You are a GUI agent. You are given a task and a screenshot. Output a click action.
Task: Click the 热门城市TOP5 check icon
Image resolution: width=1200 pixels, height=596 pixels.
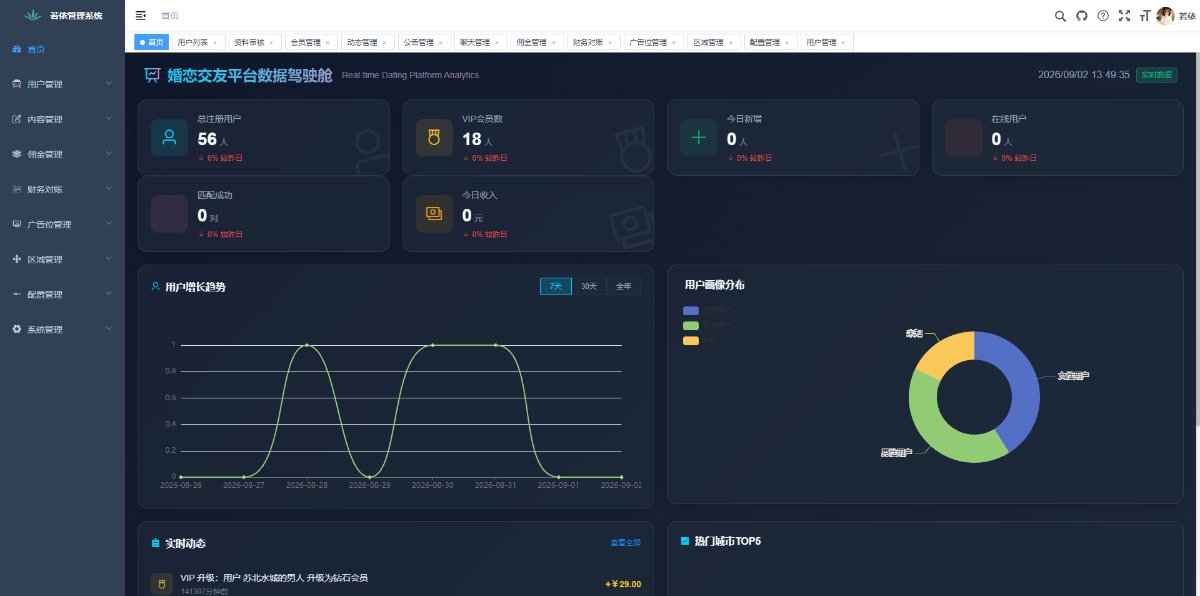pyautogui.click(x=685, y=541)
